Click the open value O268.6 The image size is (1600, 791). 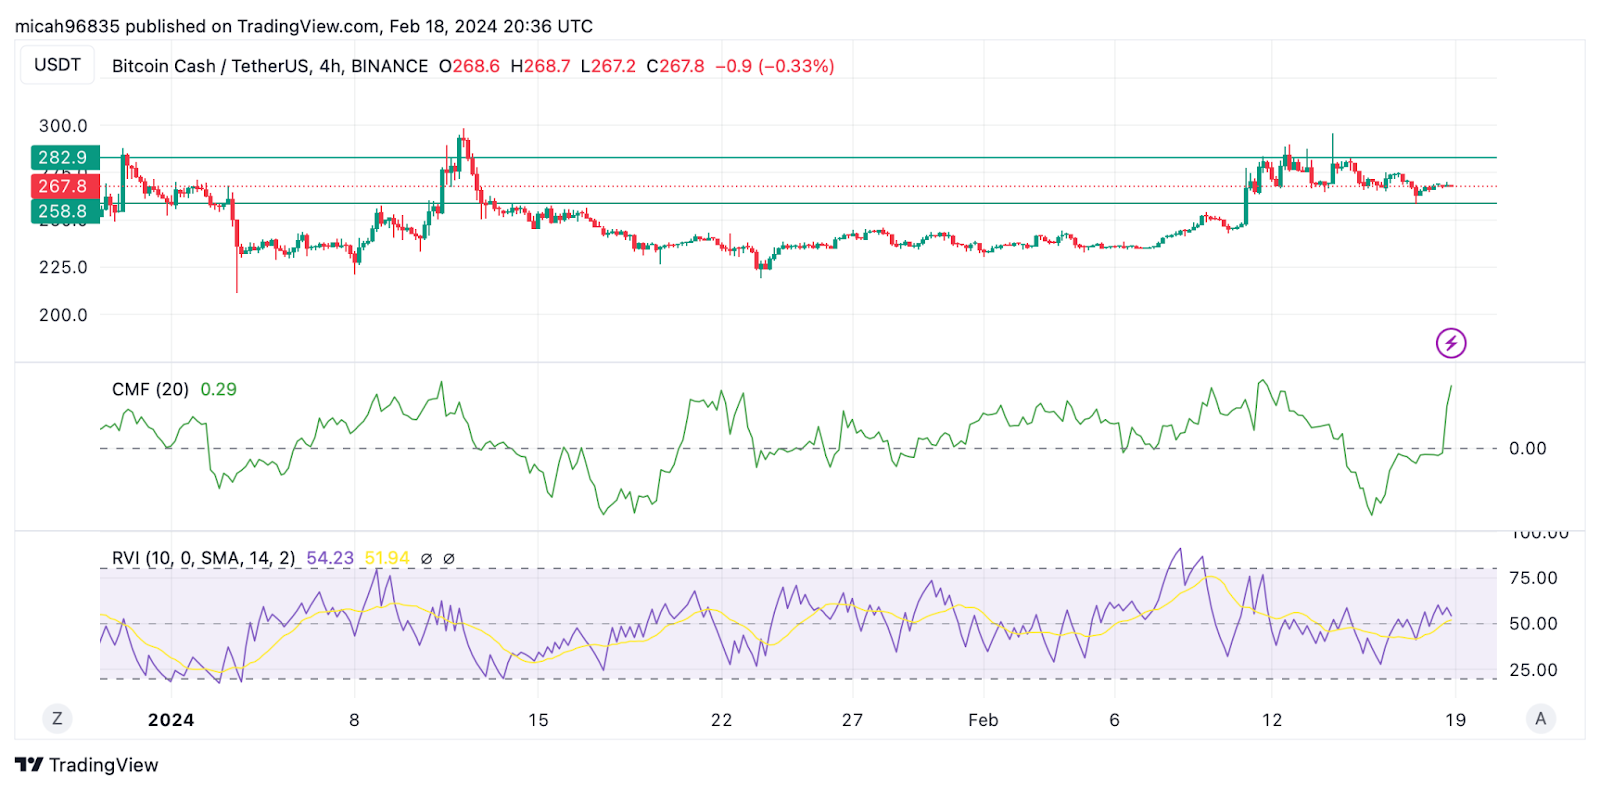[x=469, y=66]
